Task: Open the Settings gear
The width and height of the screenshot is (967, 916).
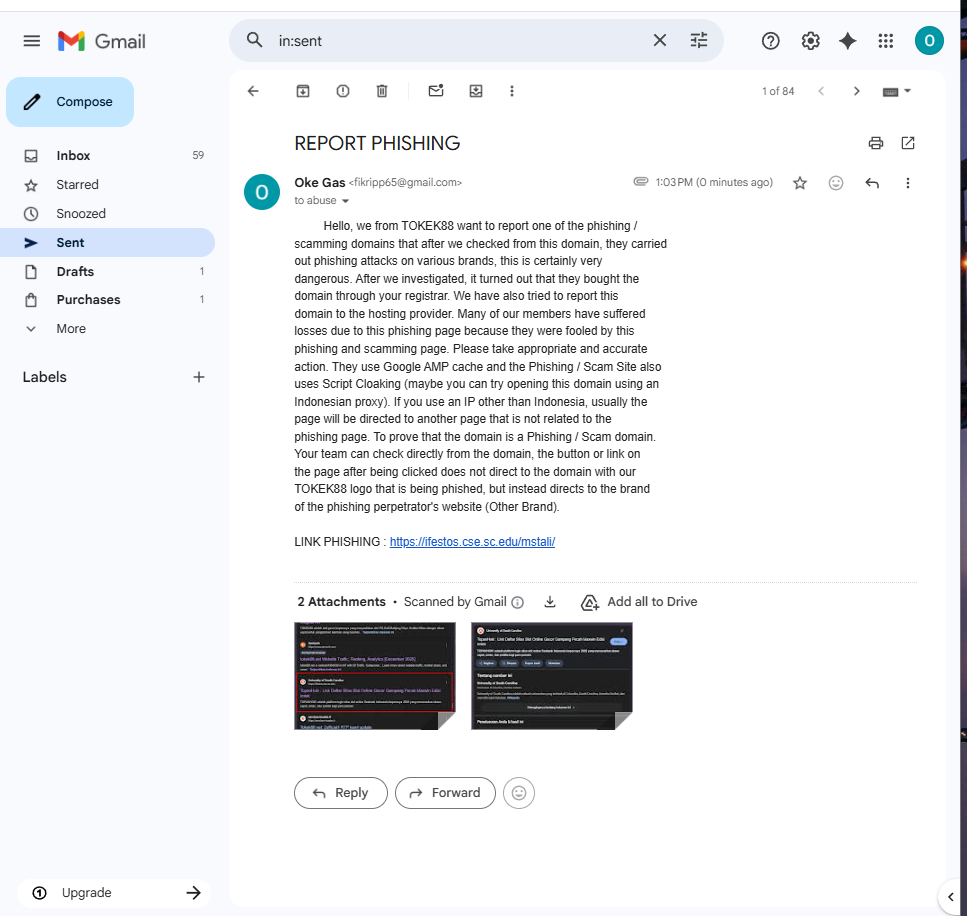Action: coord(810,41)
